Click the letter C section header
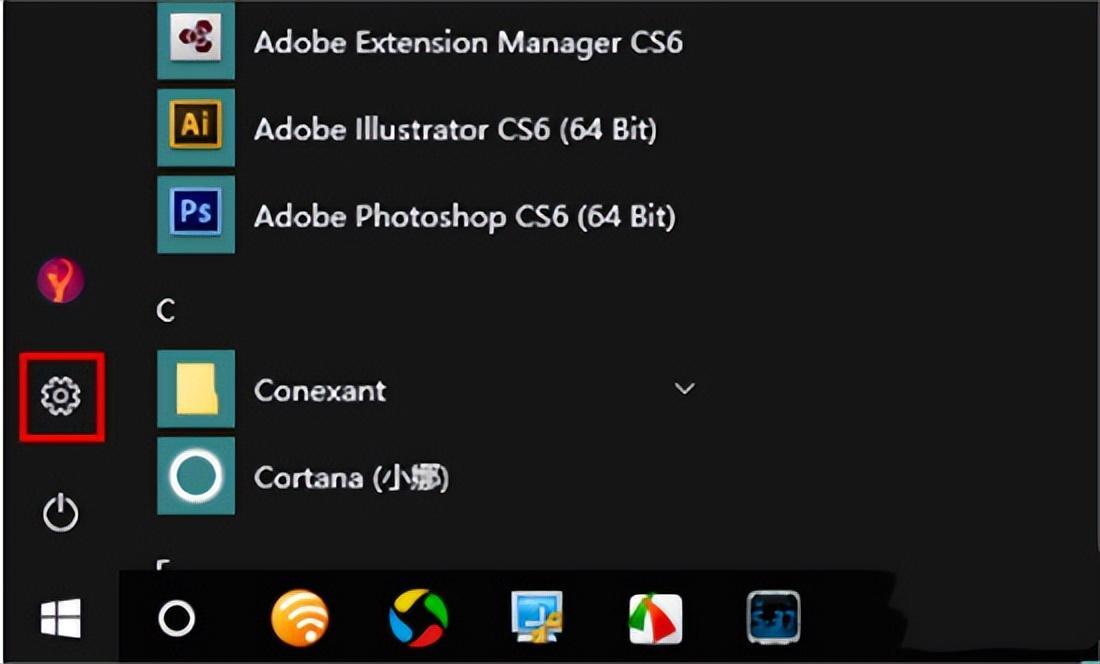The image size is (1100, 664). [166, 311]
